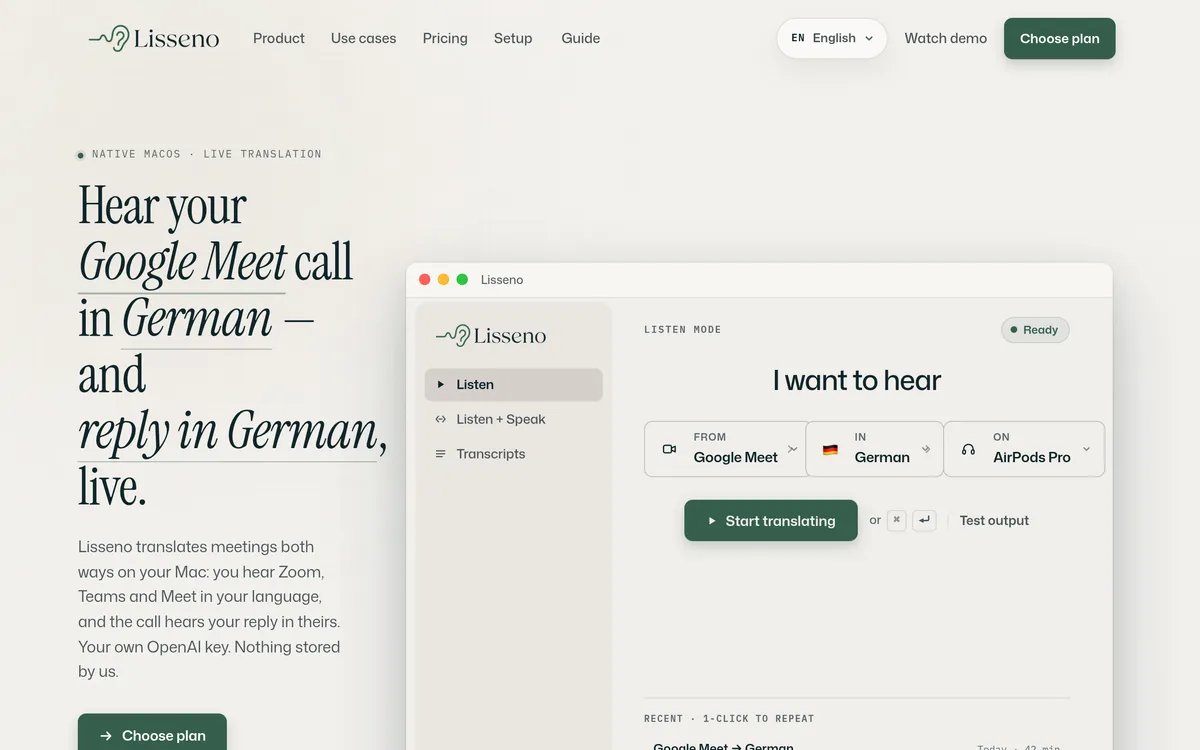Click the green dot beside the Native macOS label
This screenshot has width=1200, height=750.
pyautogui.click(x=81, y=155)
